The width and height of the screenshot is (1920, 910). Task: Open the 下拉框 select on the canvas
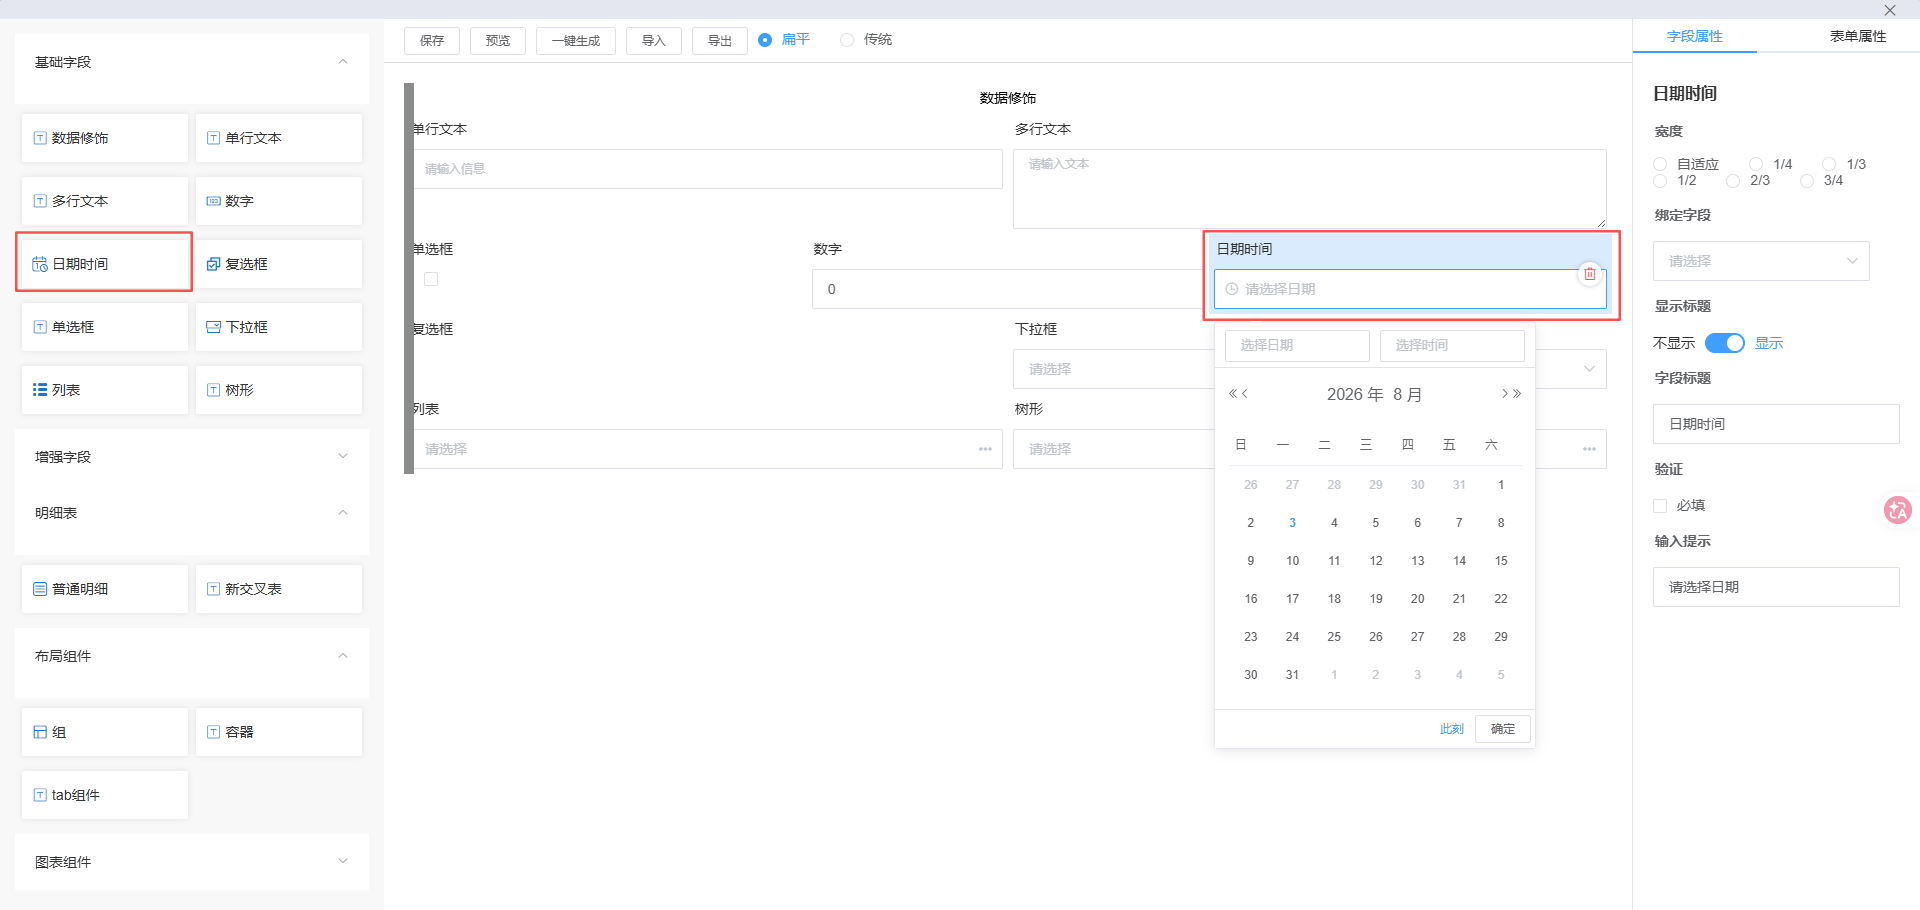click(x=1310, y=369)
